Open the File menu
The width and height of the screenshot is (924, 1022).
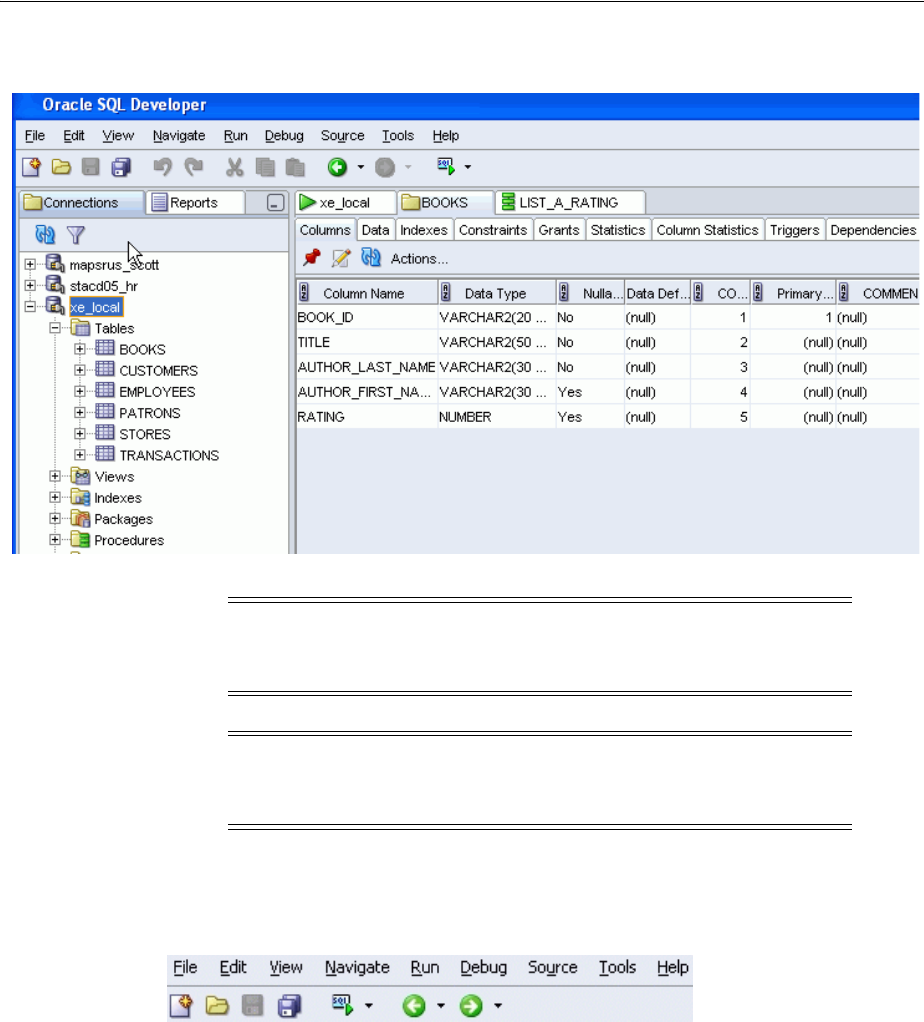(35, 136)
